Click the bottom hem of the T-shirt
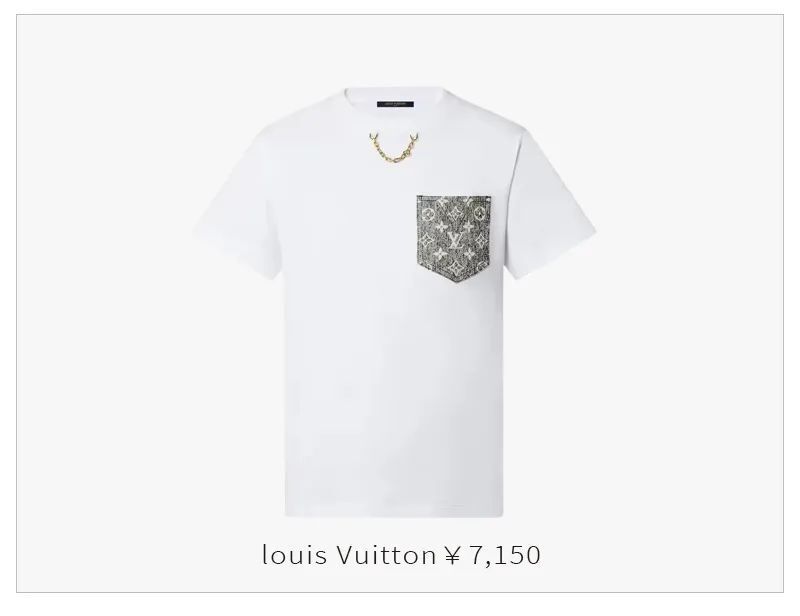The height and width of the screenshot is (616, 800). tap(394, 513)
